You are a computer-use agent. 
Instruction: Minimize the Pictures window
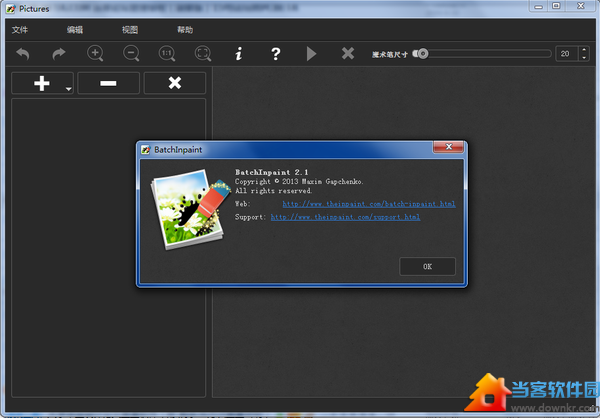[539, 6]
